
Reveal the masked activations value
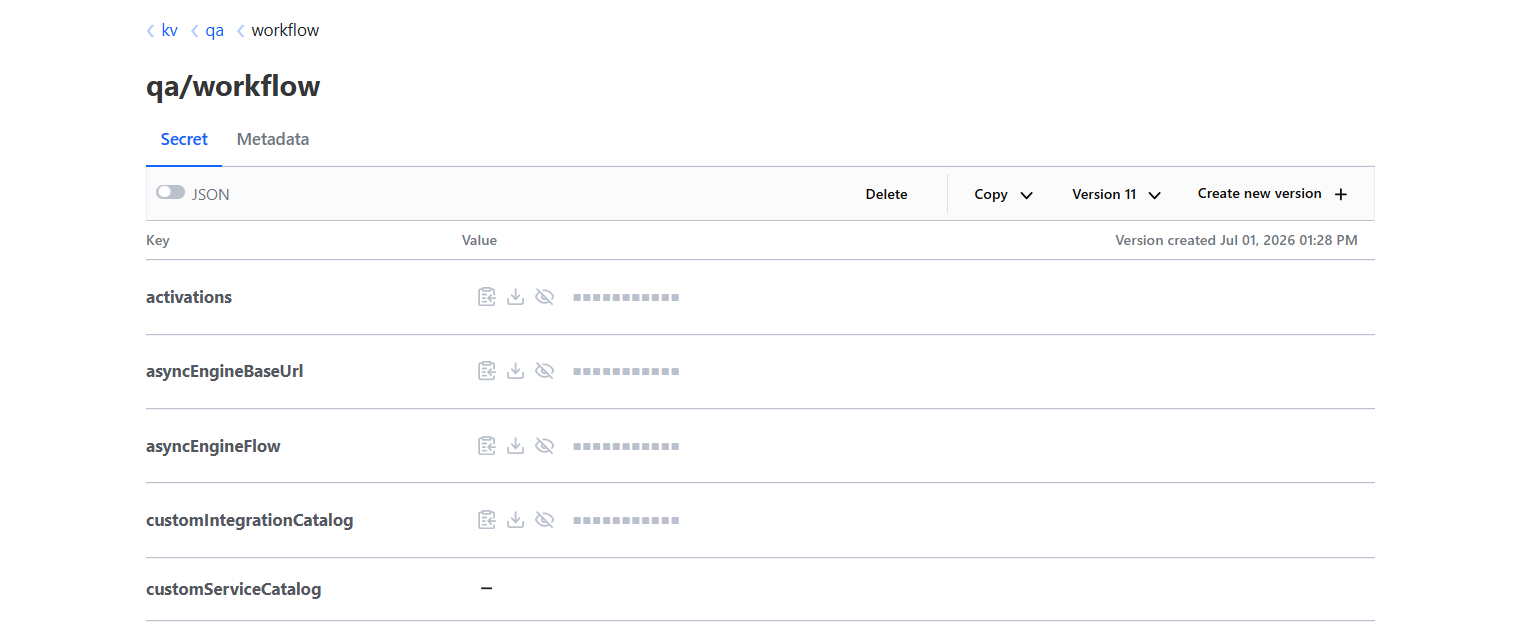[545, 297]
